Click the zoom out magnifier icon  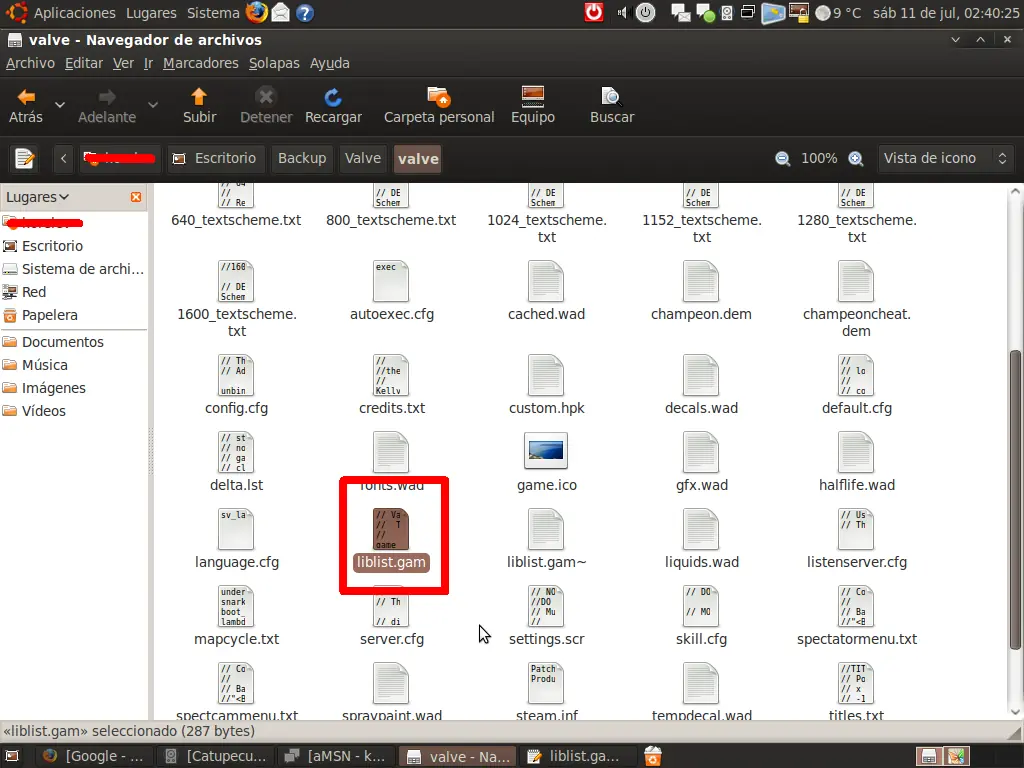pos(782,159)
